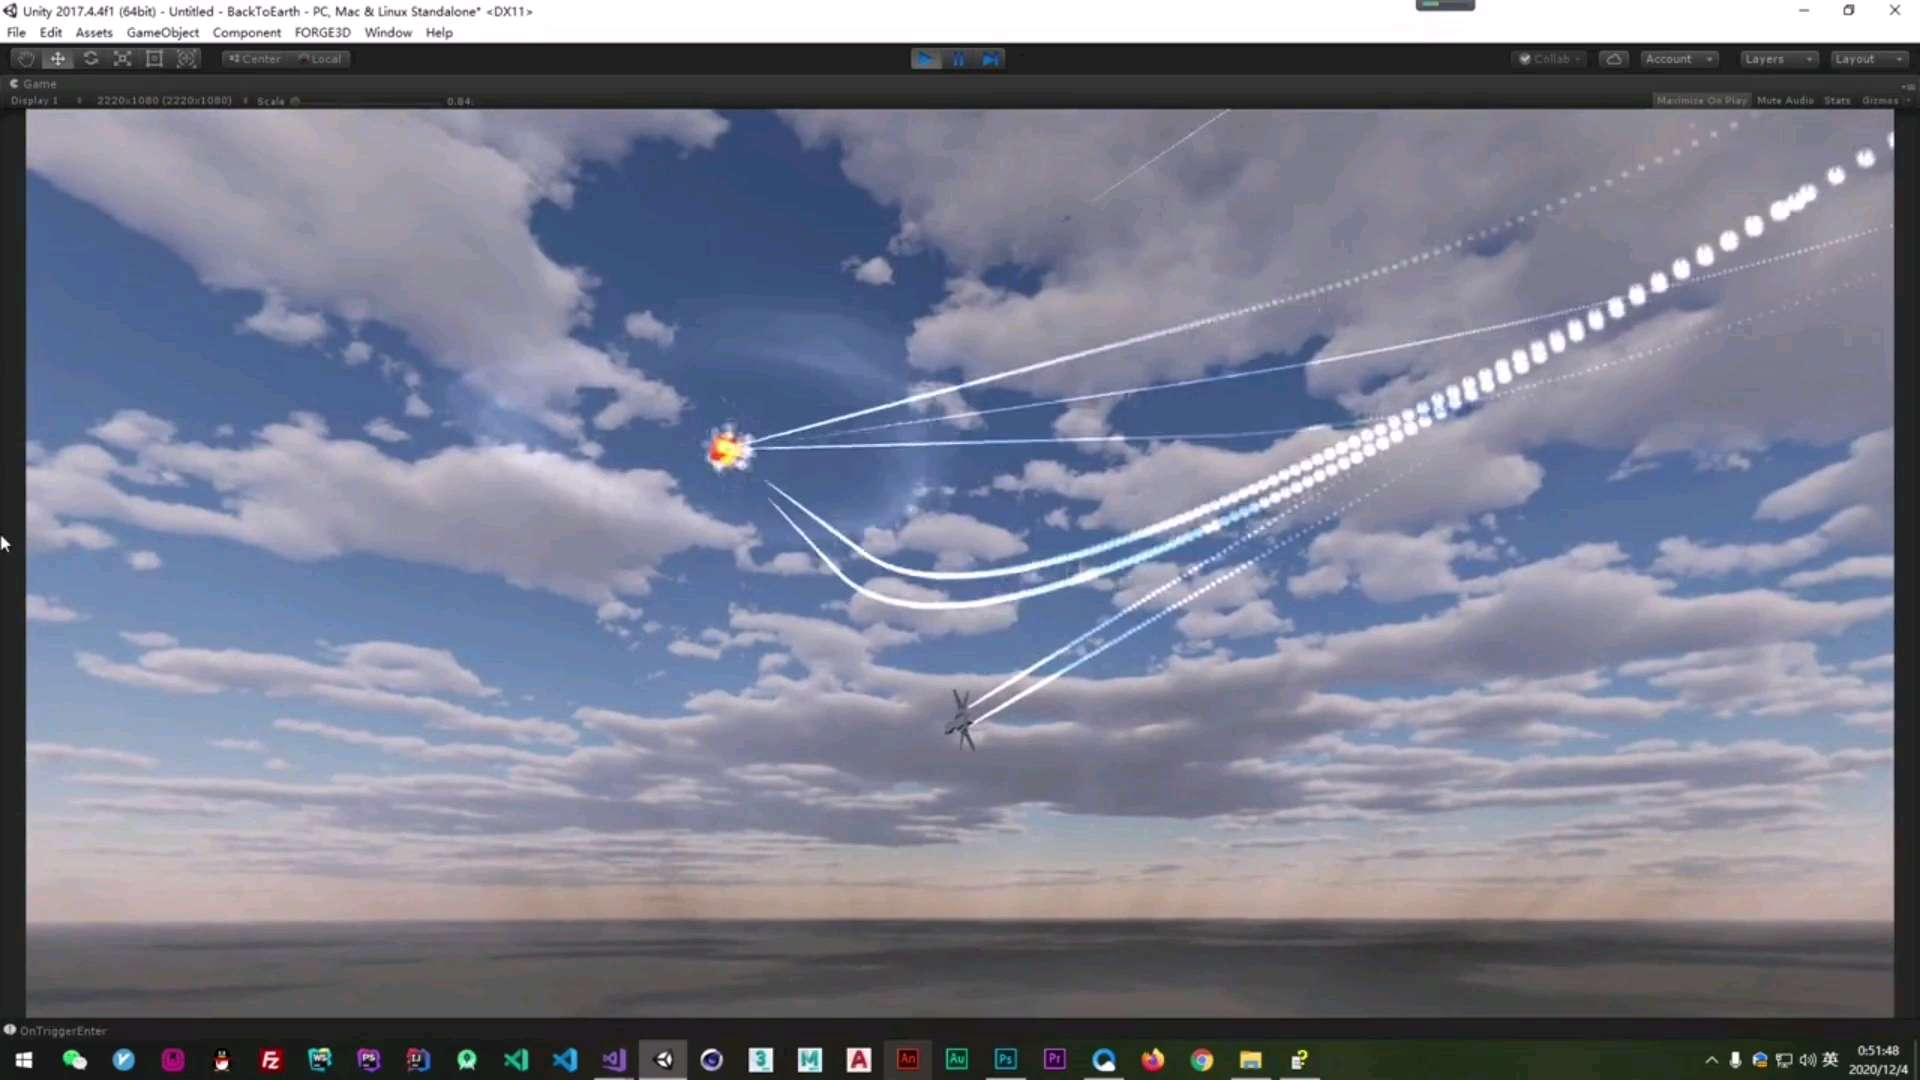Image resolution: width=1920 pixels, height=1080 pixels.
Task: Stop play mode with the Play button
Action: pos(926,58)
